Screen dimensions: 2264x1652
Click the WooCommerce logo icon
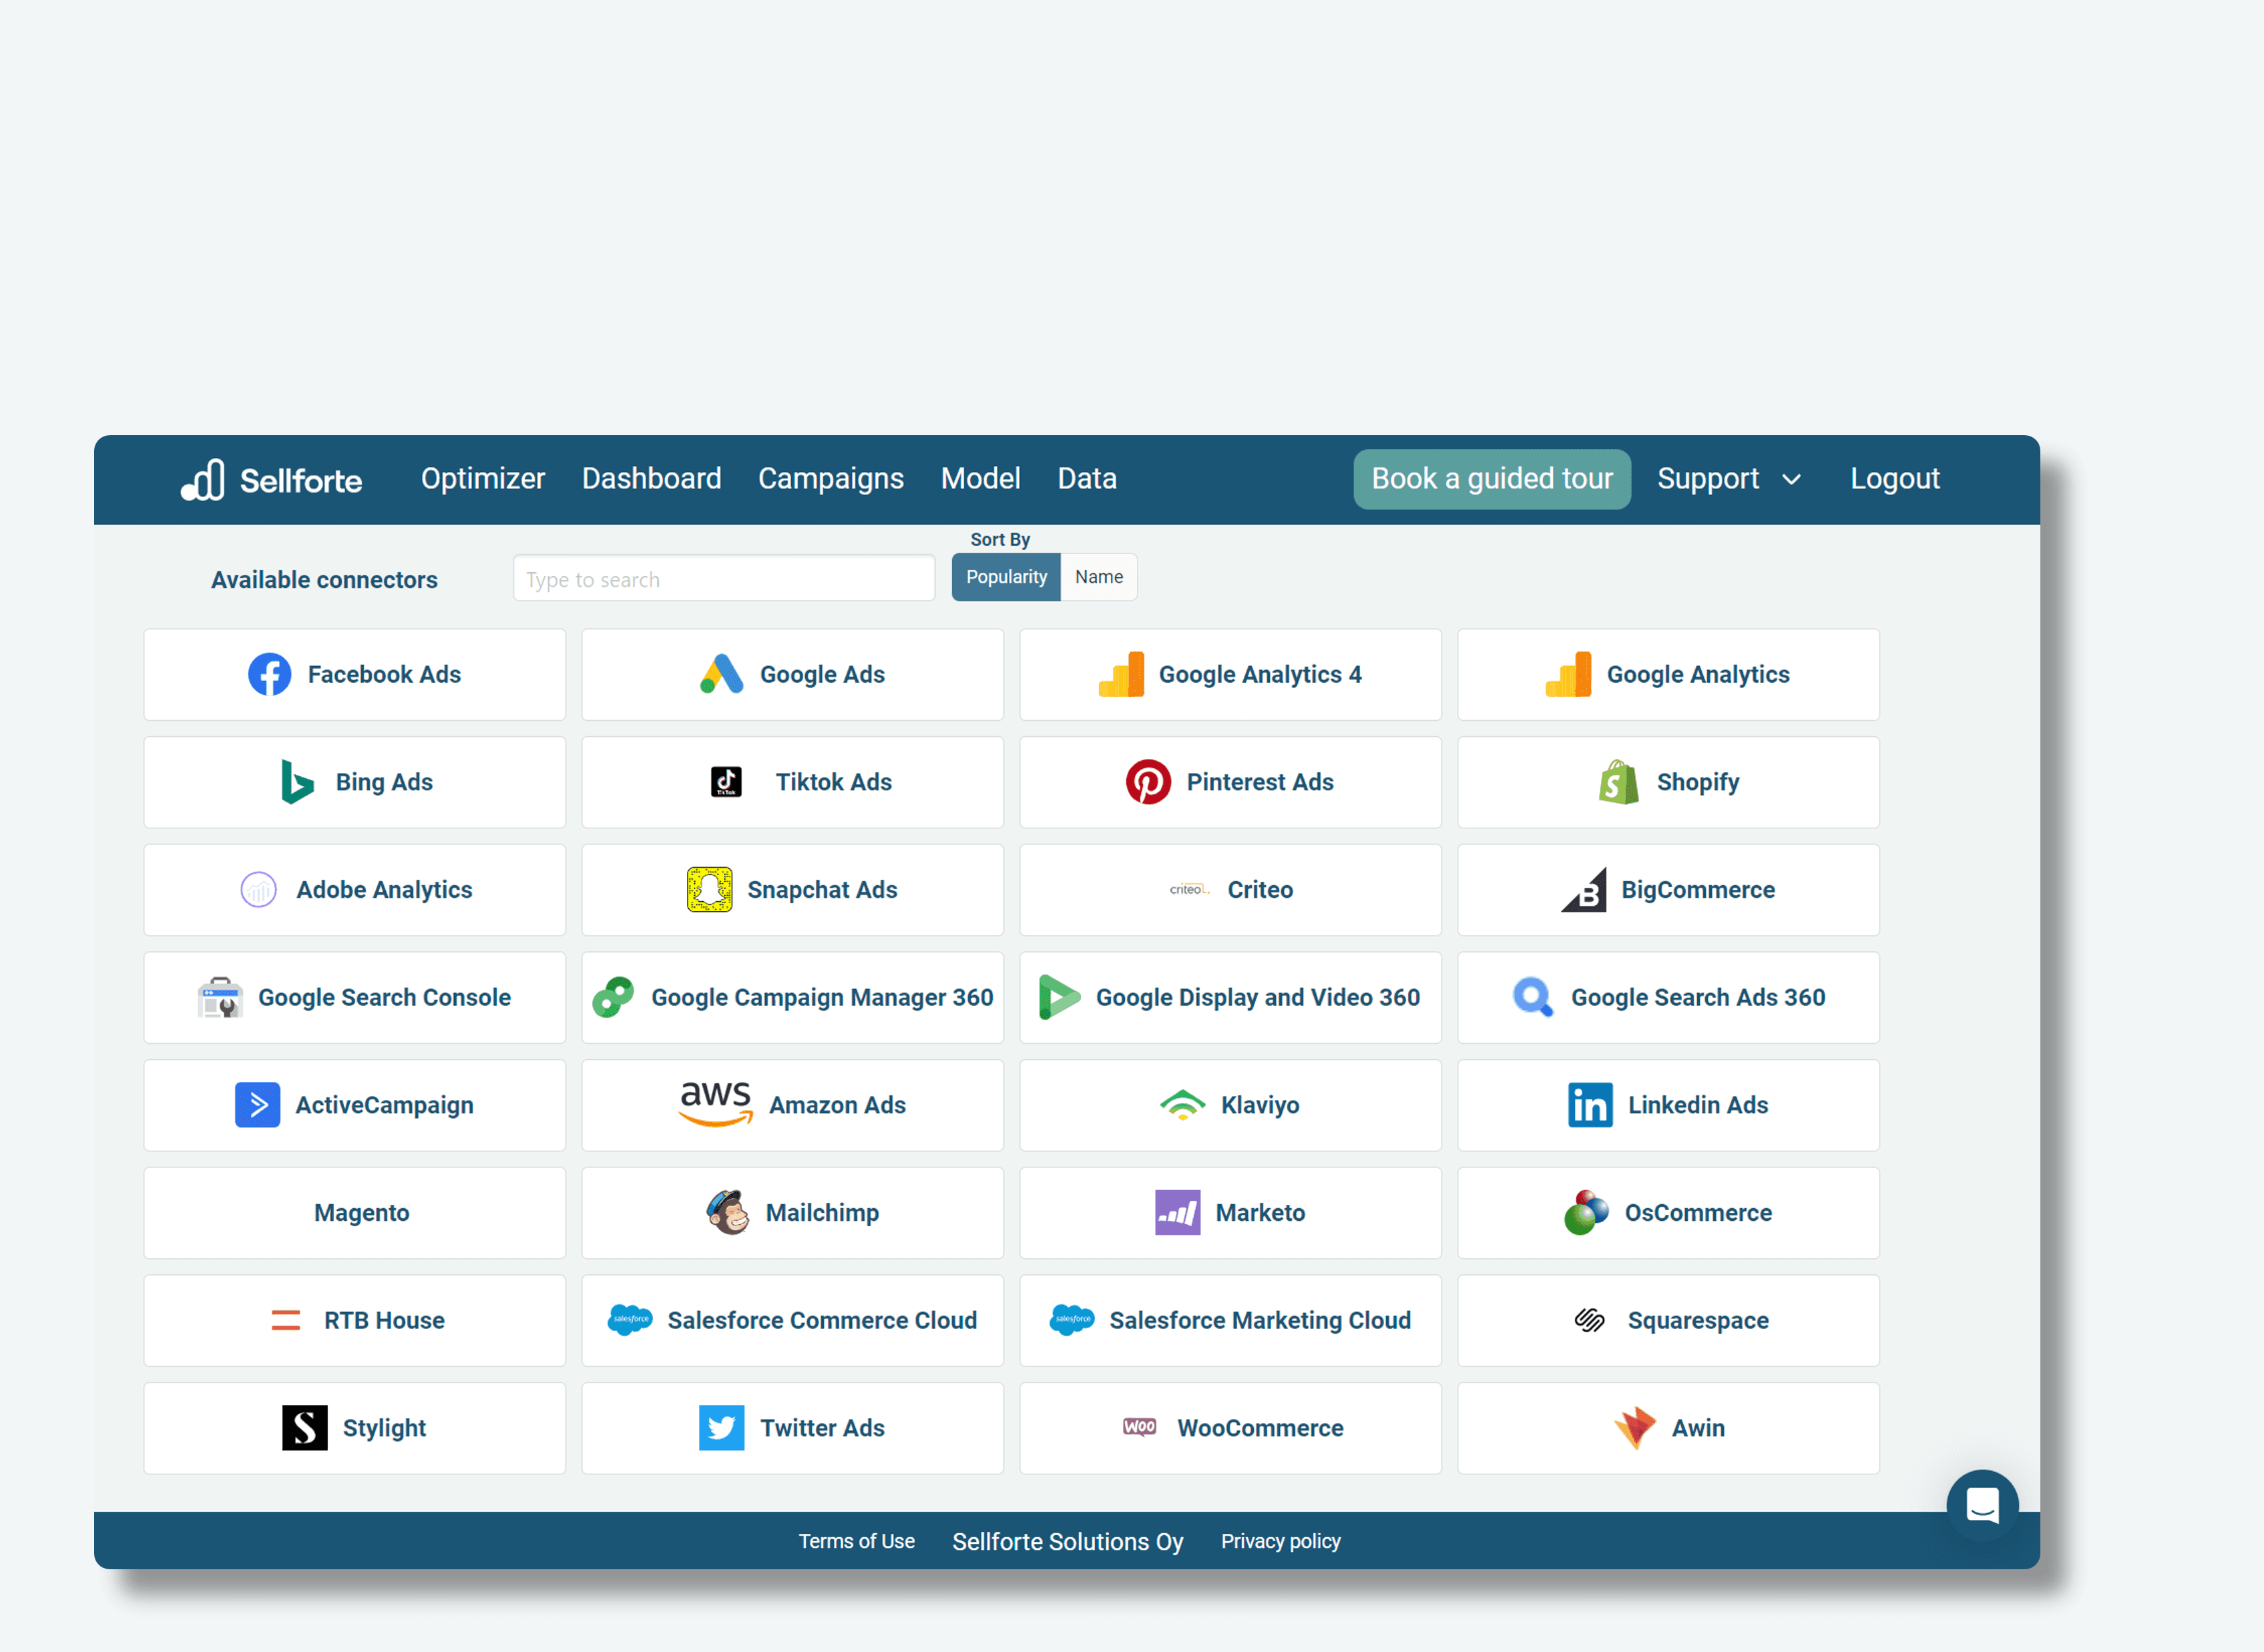(x=1139, y=1427)
